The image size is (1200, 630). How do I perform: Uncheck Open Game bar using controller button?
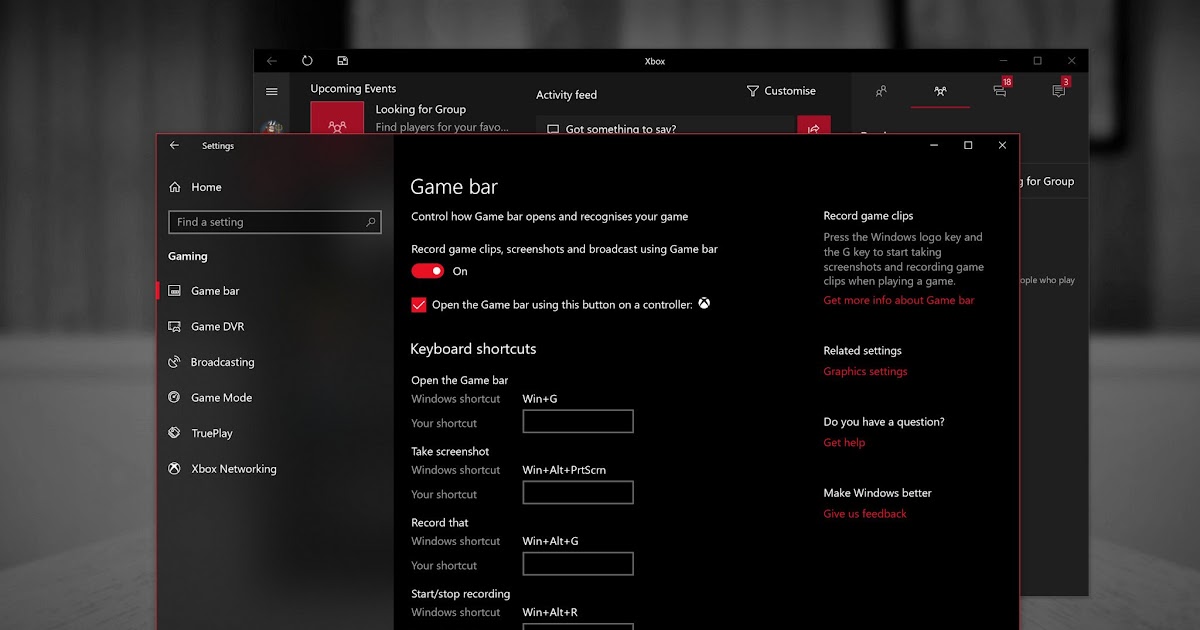[419, 305]
